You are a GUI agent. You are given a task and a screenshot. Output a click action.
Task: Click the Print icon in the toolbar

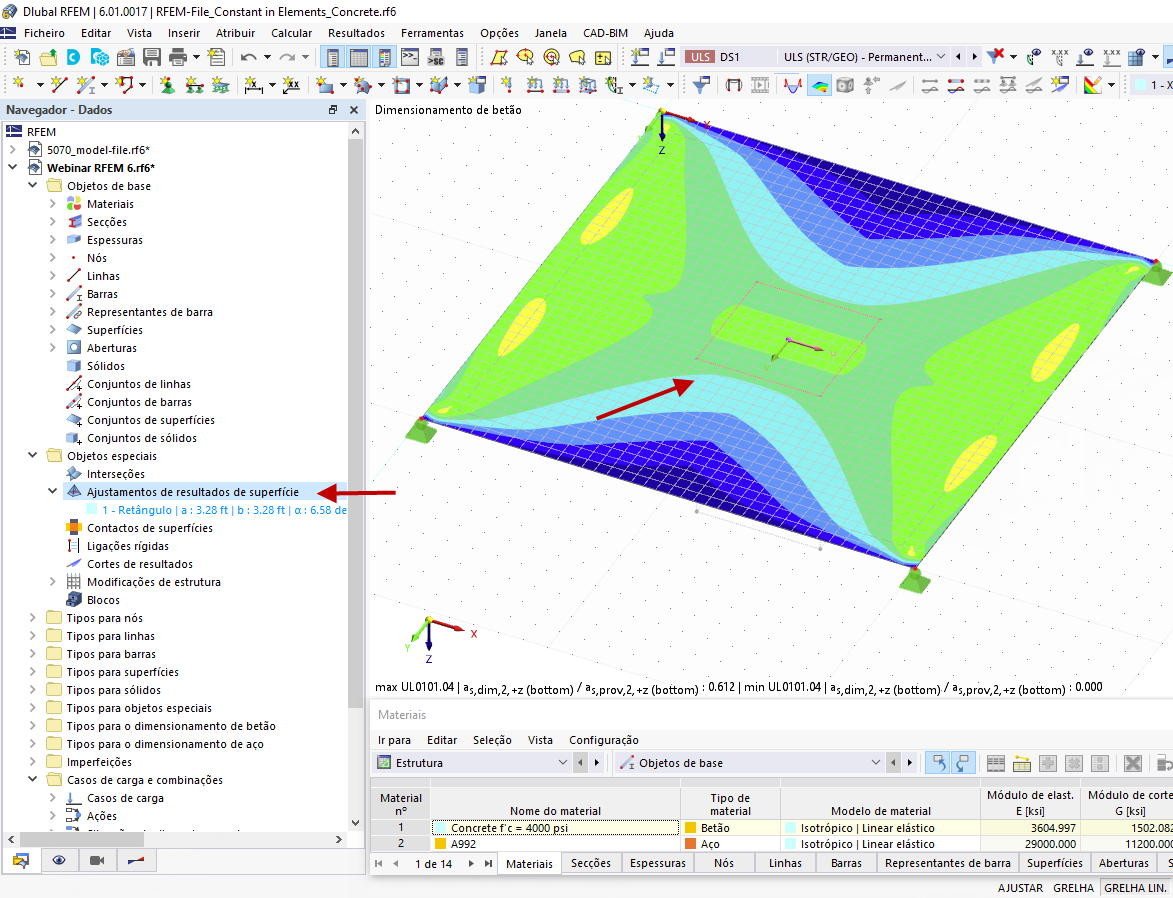pyautogui.click(x=178, y=57)
